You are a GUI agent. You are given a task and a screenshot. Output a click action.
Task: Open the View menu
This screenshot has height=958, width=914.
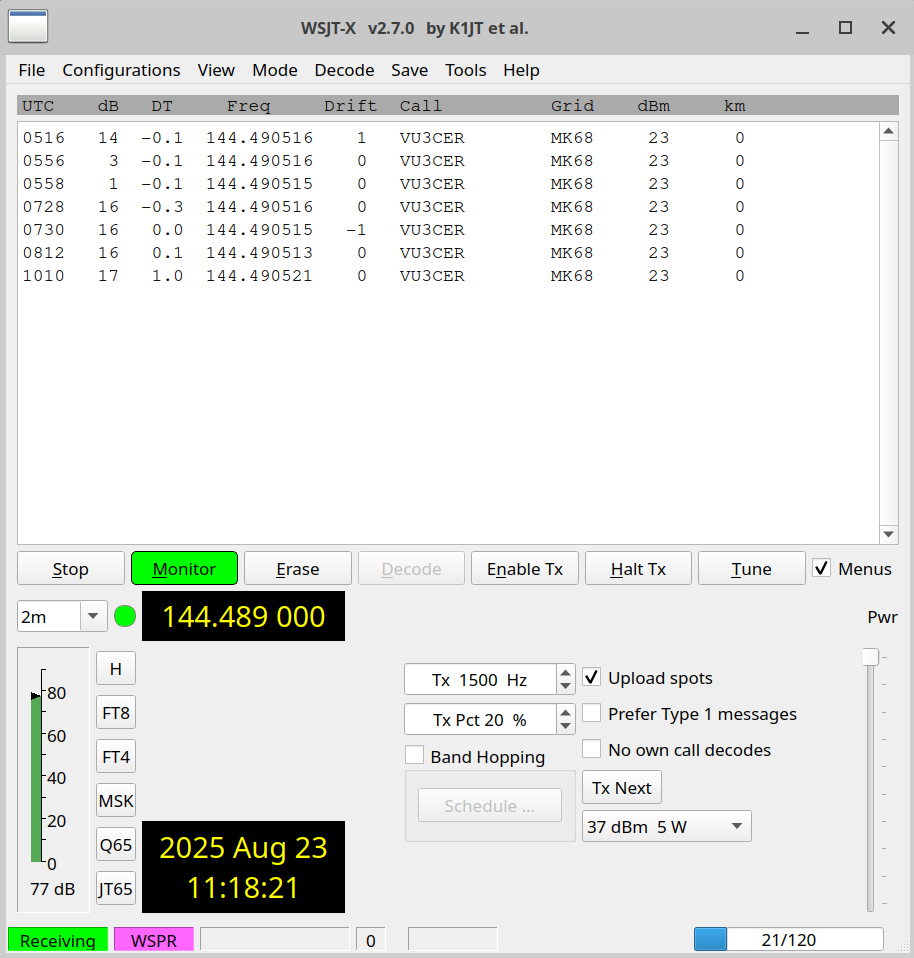tap(216, 70)
